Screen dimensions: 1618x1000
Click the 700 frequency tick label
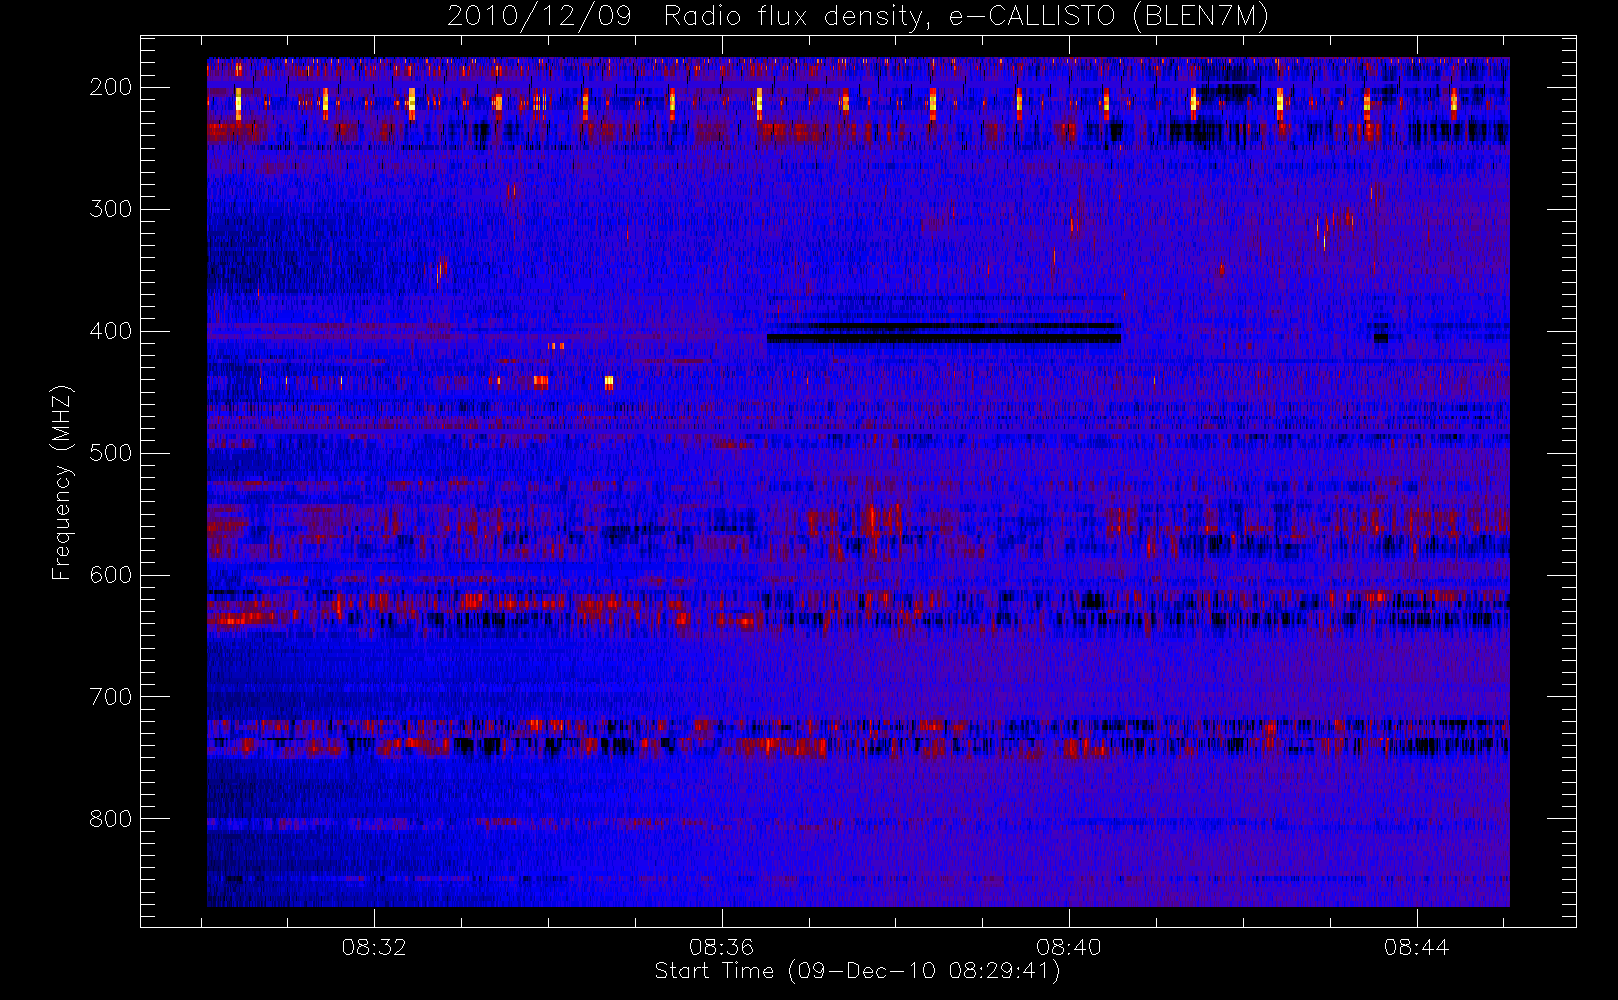(111, 697)
